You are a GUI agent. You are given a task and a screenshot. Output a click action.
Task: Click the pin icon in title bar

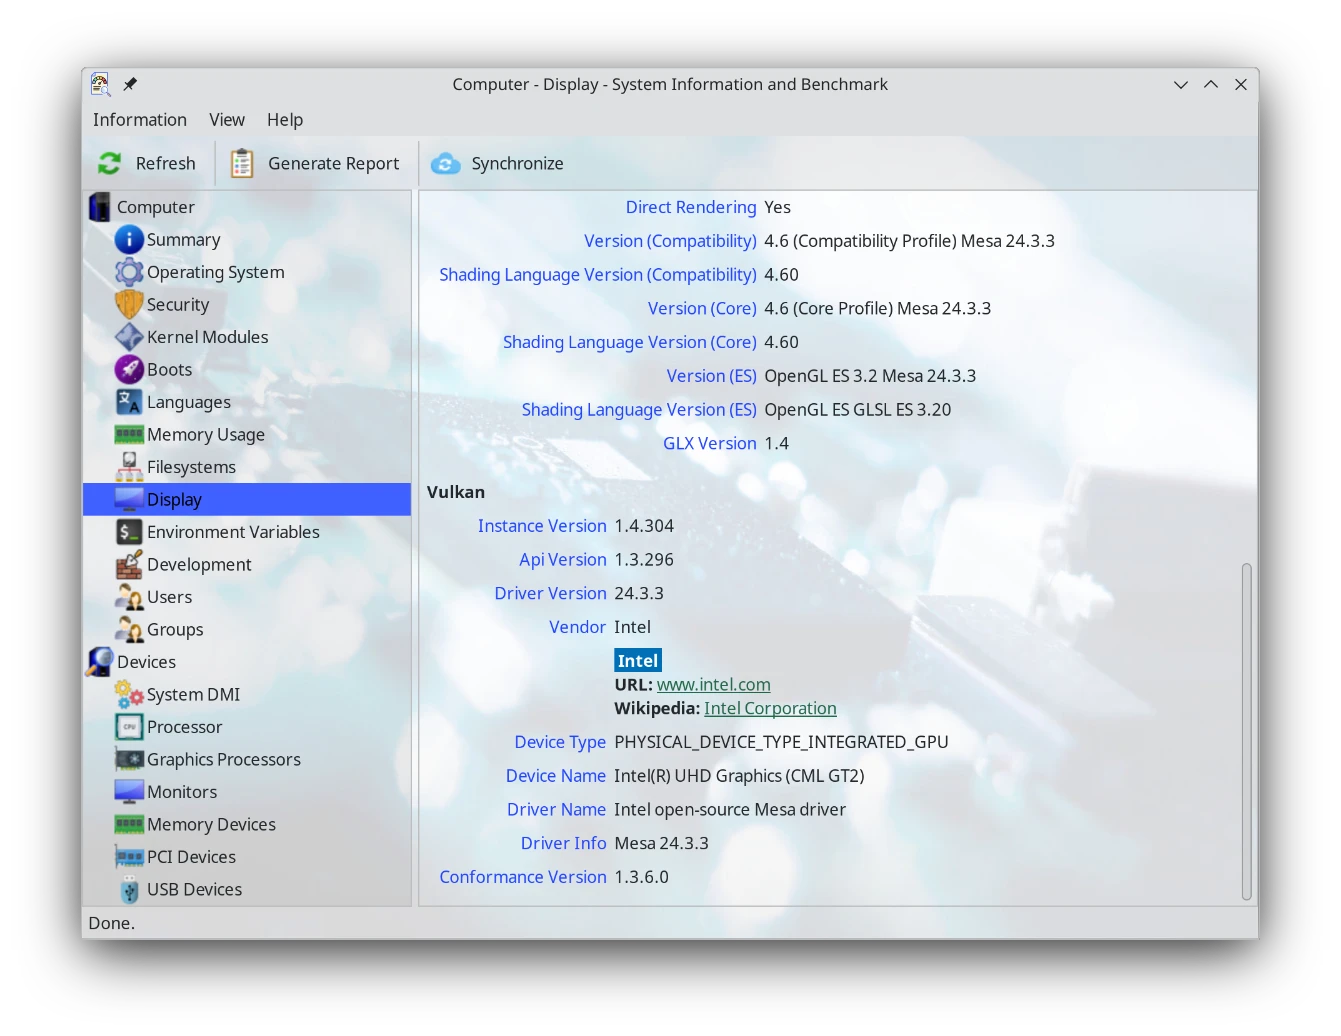pos(130,84)
